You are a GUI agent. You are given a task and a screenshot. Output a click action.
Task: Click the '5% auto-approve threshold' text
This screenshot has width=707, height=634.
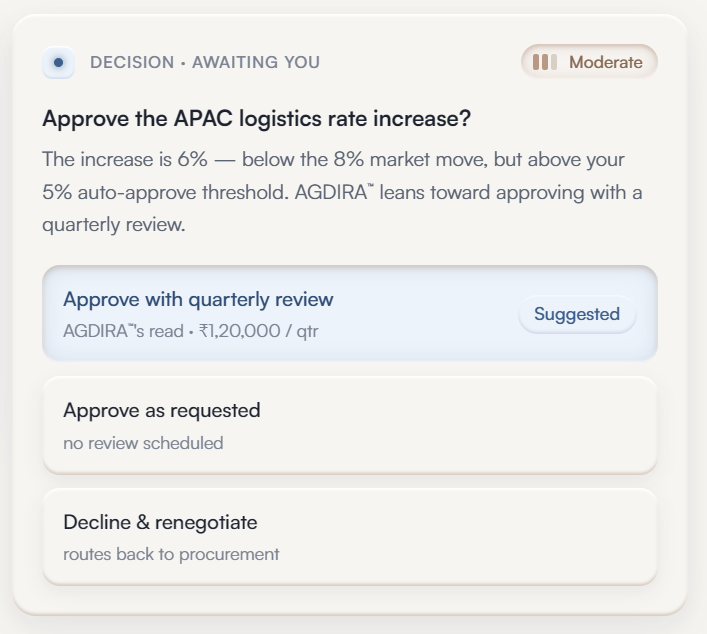coord(165,193)
